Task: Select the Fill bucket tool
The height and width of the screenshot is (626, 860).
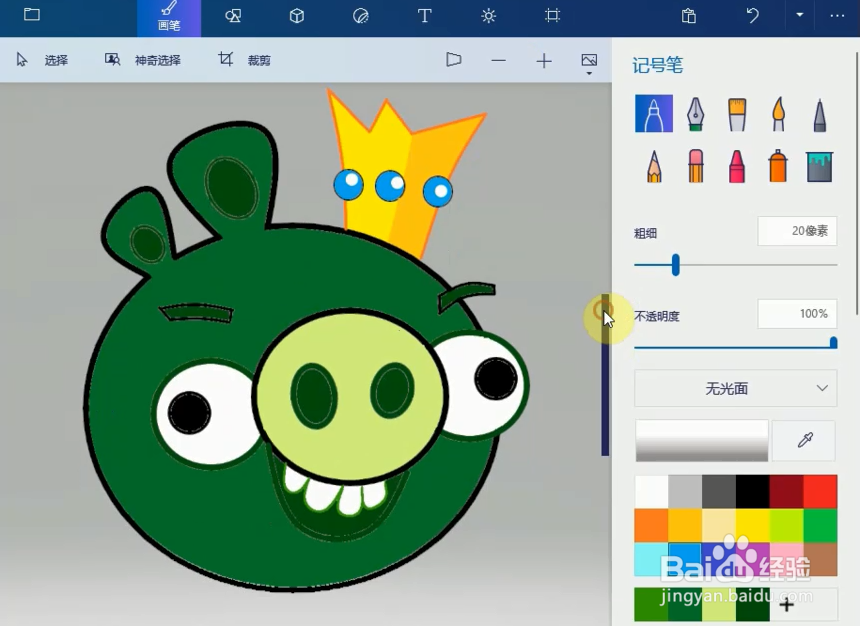Action: [x=819, y=167]
